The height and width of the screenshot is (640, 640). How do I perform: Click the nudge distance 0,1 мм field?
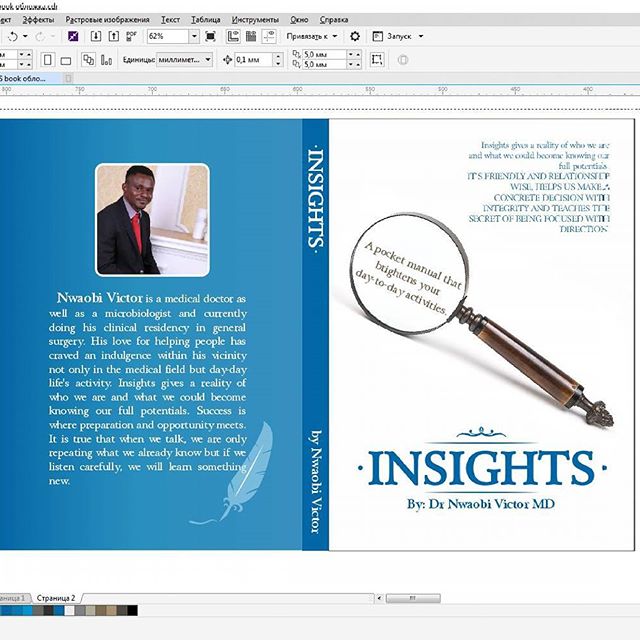point(253,60)
